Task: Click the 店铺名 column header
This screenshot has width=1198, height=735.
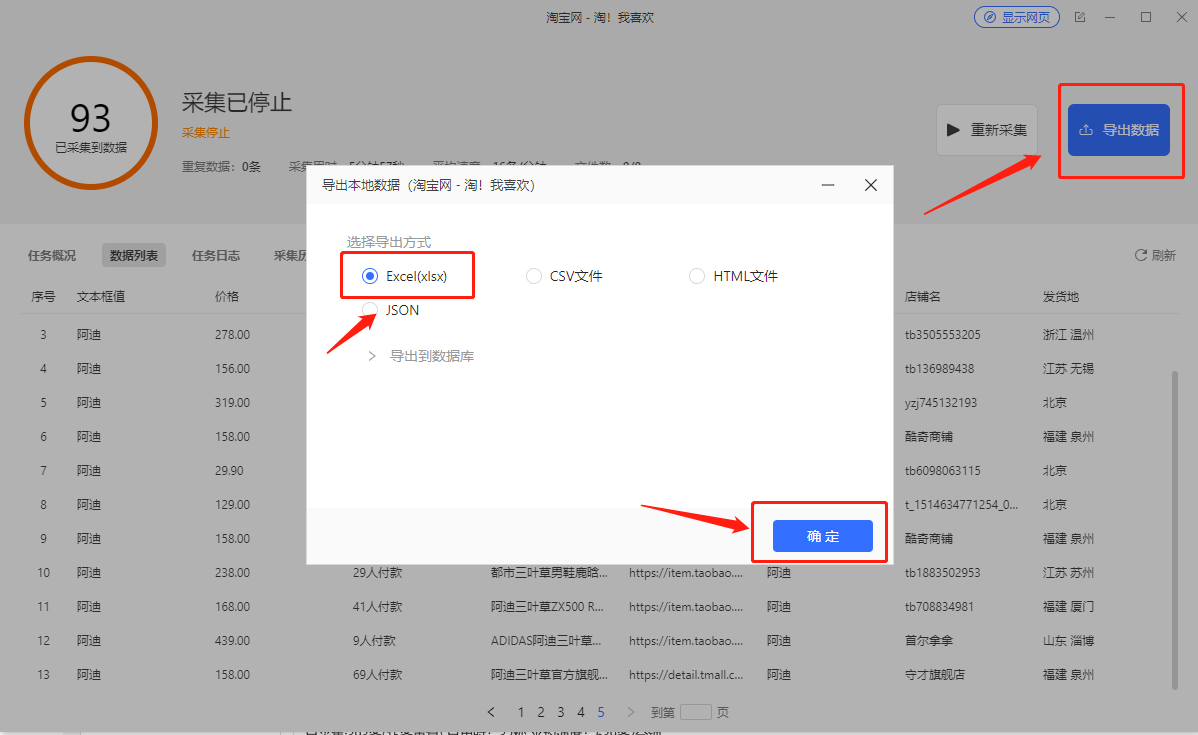Action: 923,296
